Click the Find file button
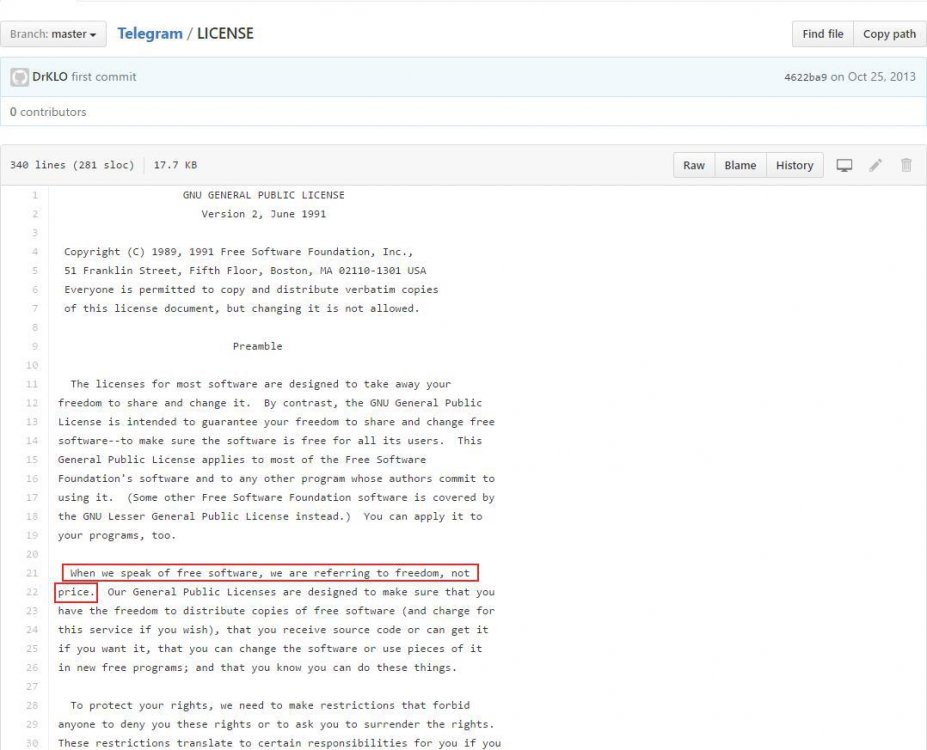Viewport: 927px width, 750px height. tap(822, 34)
